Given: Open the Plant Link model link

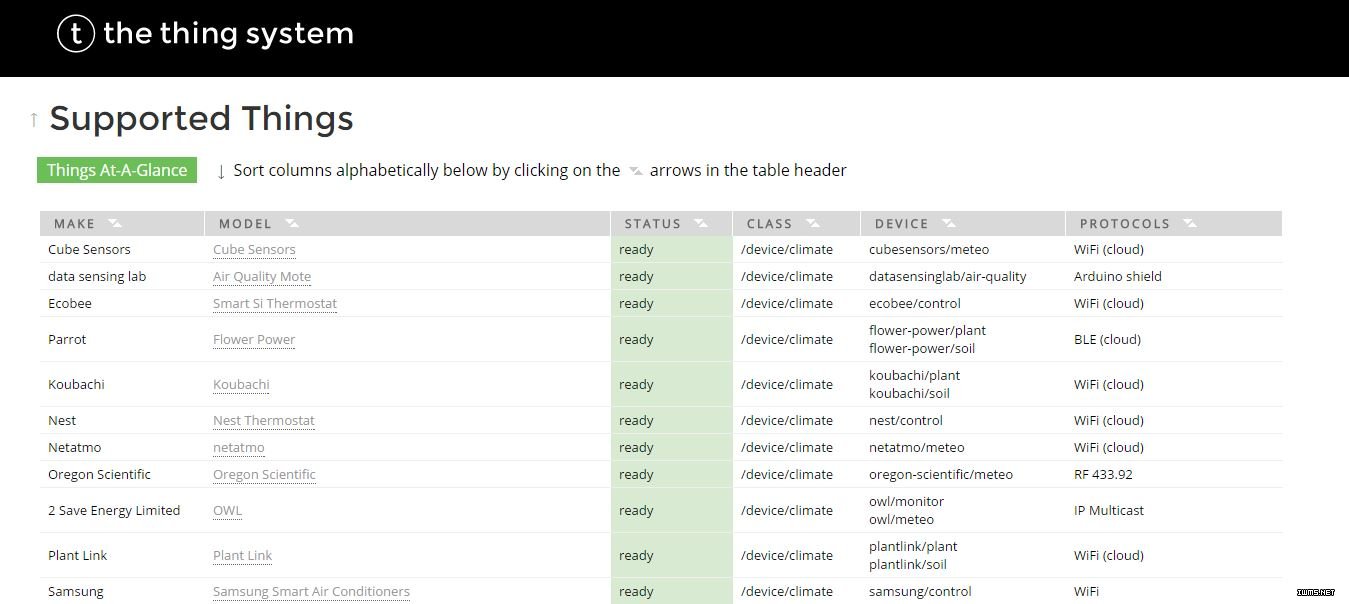Looking at the screenshot, I should [x=243, y=556].
